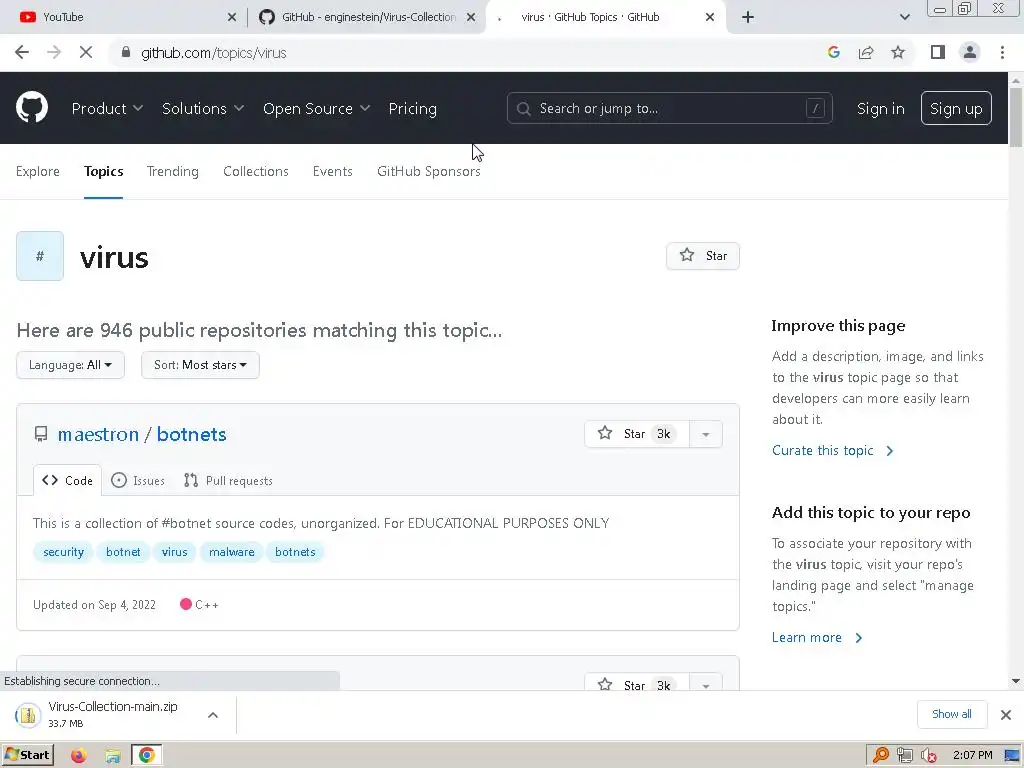Click the lock icon in address bar
Viewport: 1024px width, 768px height.
[126, 53]
